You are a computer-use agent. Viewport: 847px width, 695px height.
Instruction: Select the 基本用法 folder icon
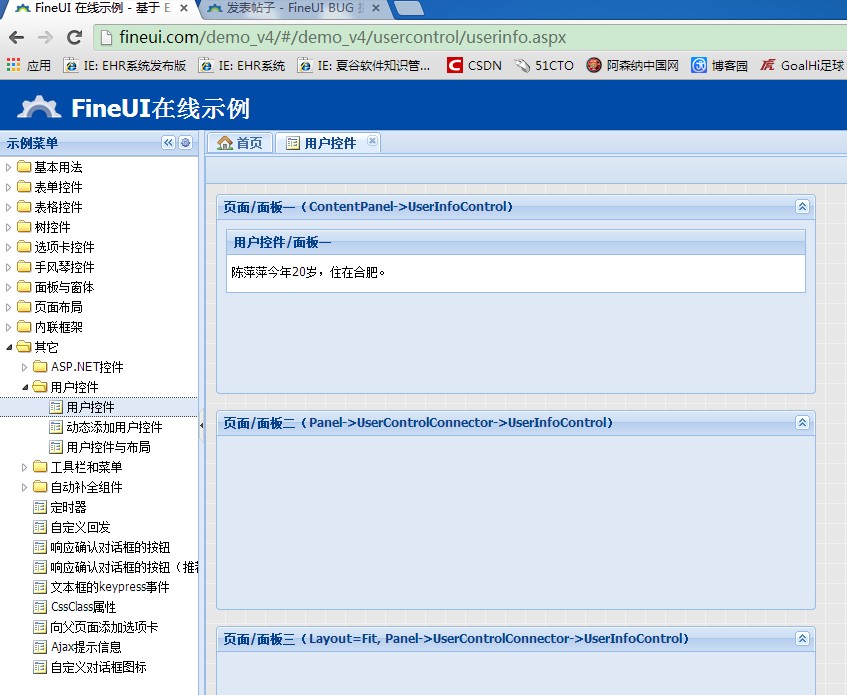pyautogui.click(x=24, y=166)
